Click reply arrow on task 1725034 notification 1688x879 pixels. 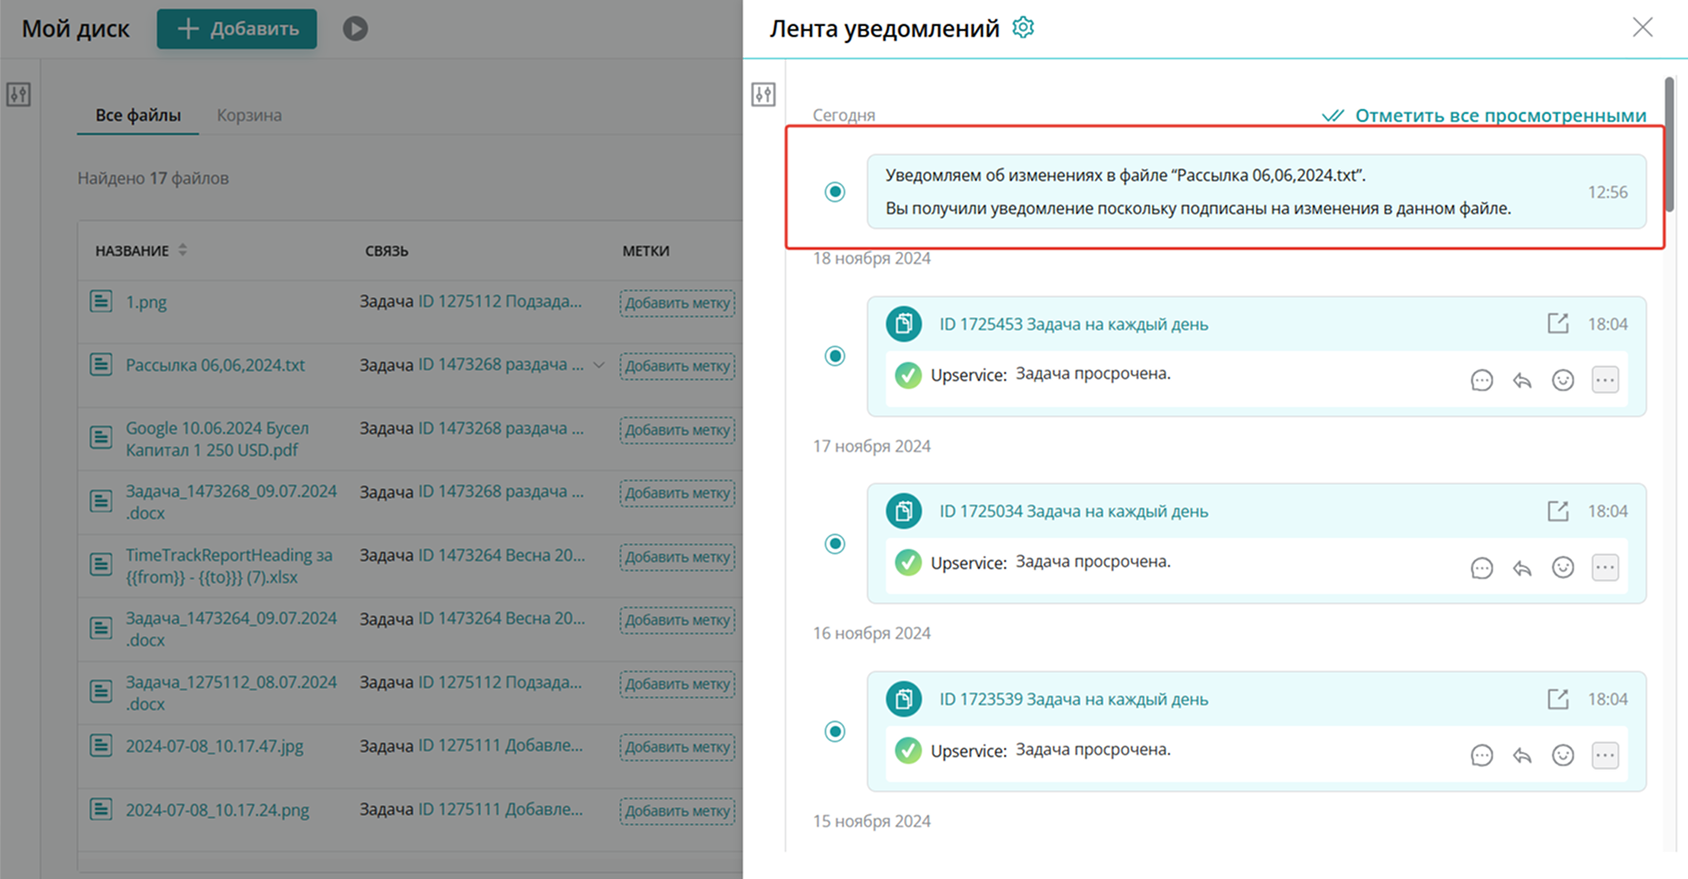pos(1522,568)
